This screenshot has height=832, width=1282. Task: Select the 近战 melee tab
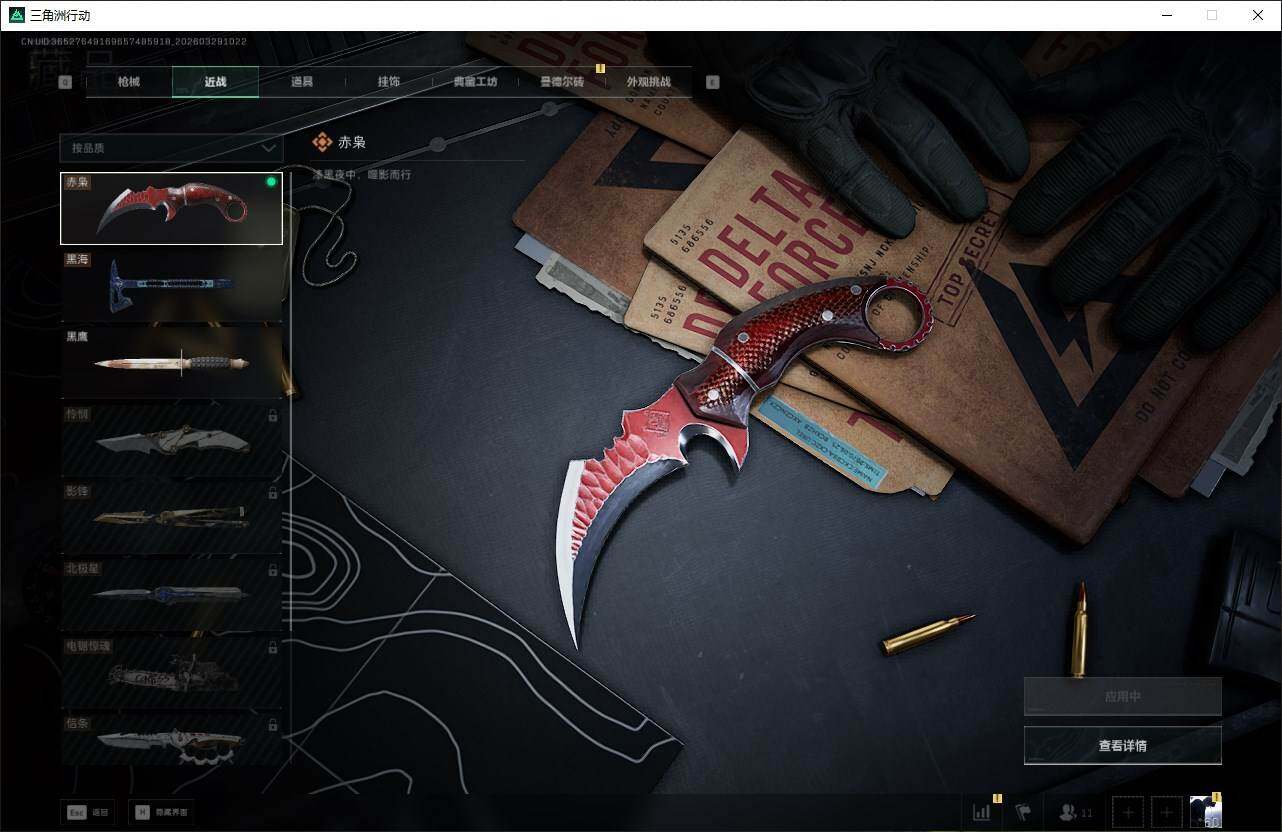[x=215, y=82]
